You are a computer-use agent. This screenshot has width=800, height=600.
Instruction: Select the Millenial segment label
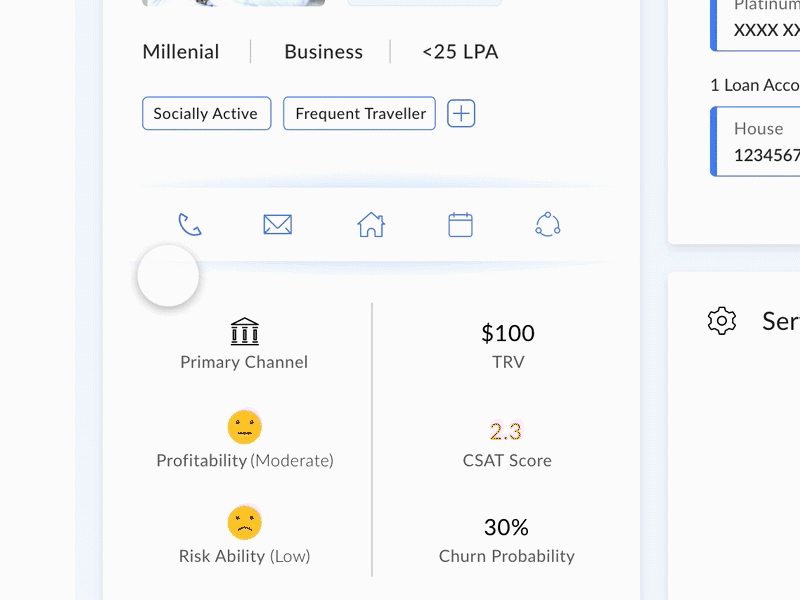(180, 51)
